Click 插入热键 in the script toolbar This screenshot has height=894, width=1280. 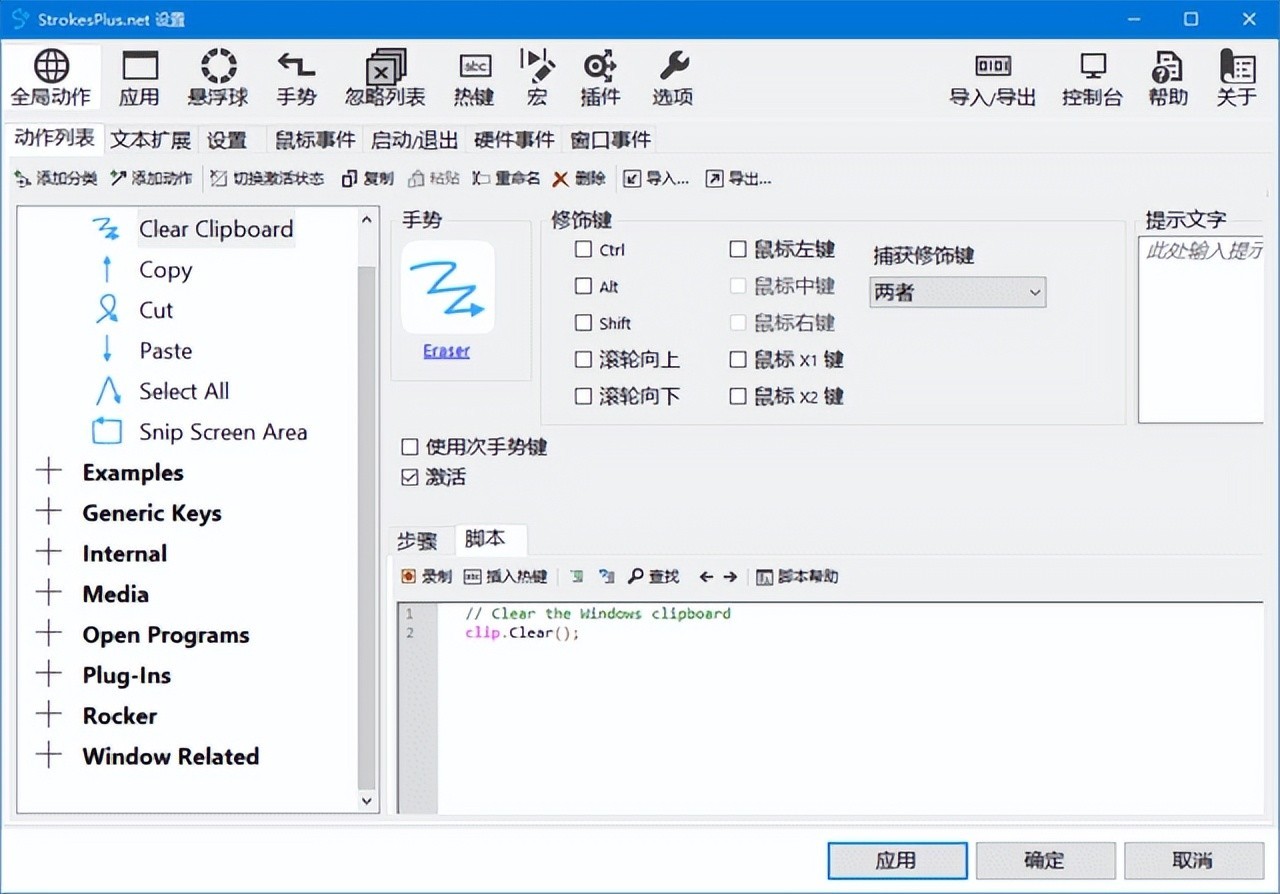click(506, 577)
